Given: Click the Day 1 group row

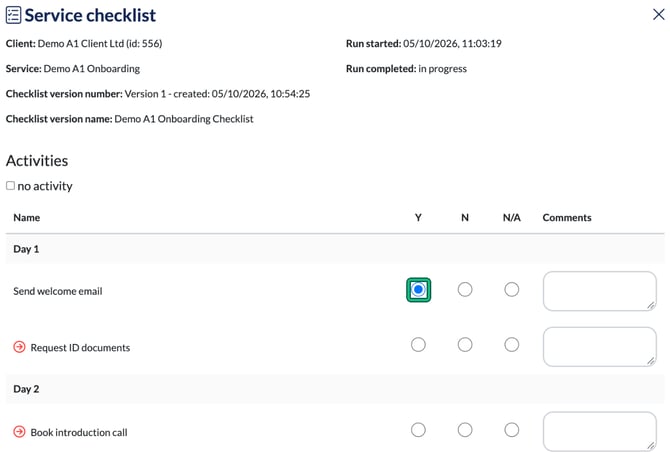Looking at the screenshot, I should click(x=335, y=249).
